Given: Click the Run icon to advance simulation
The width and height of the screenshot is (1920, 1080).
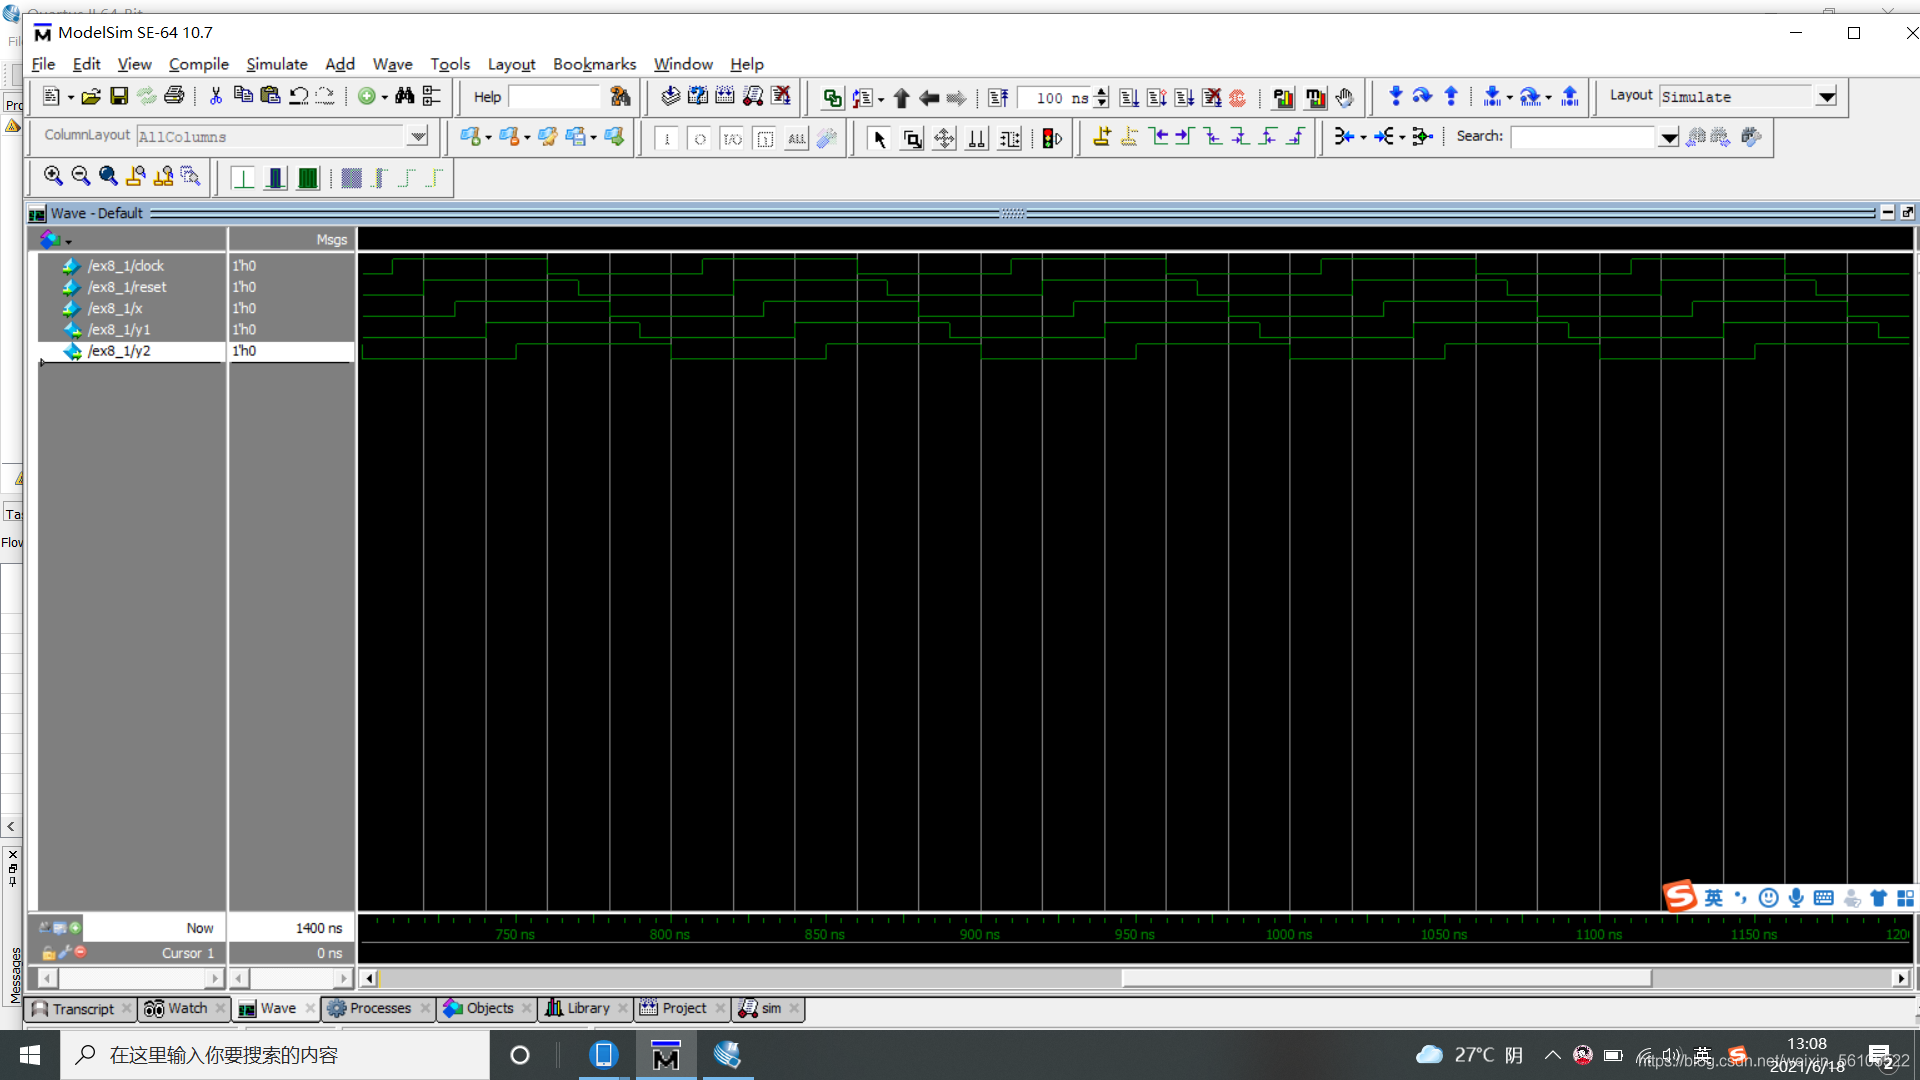Looking at the screenshot, I should click(1130, 96).
